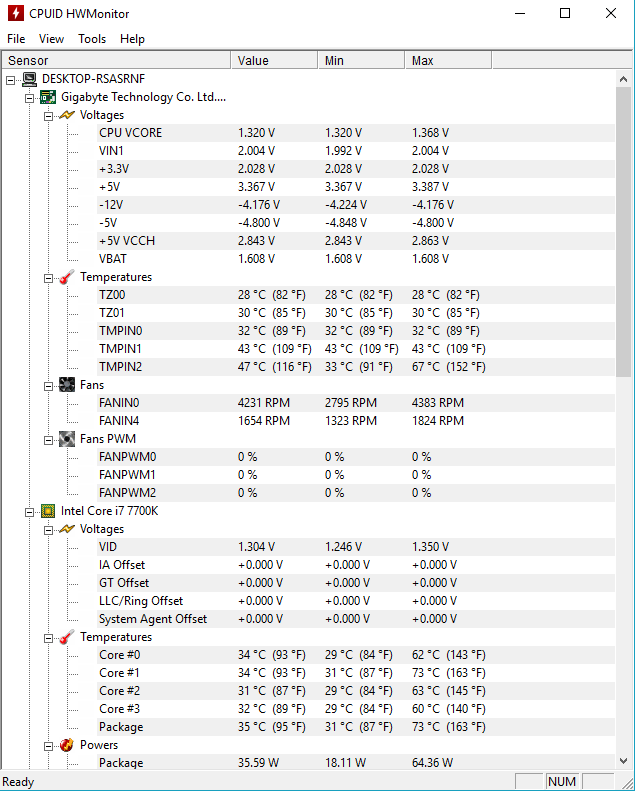Click the Gigabyte motherboard icon

pos(48,97)
